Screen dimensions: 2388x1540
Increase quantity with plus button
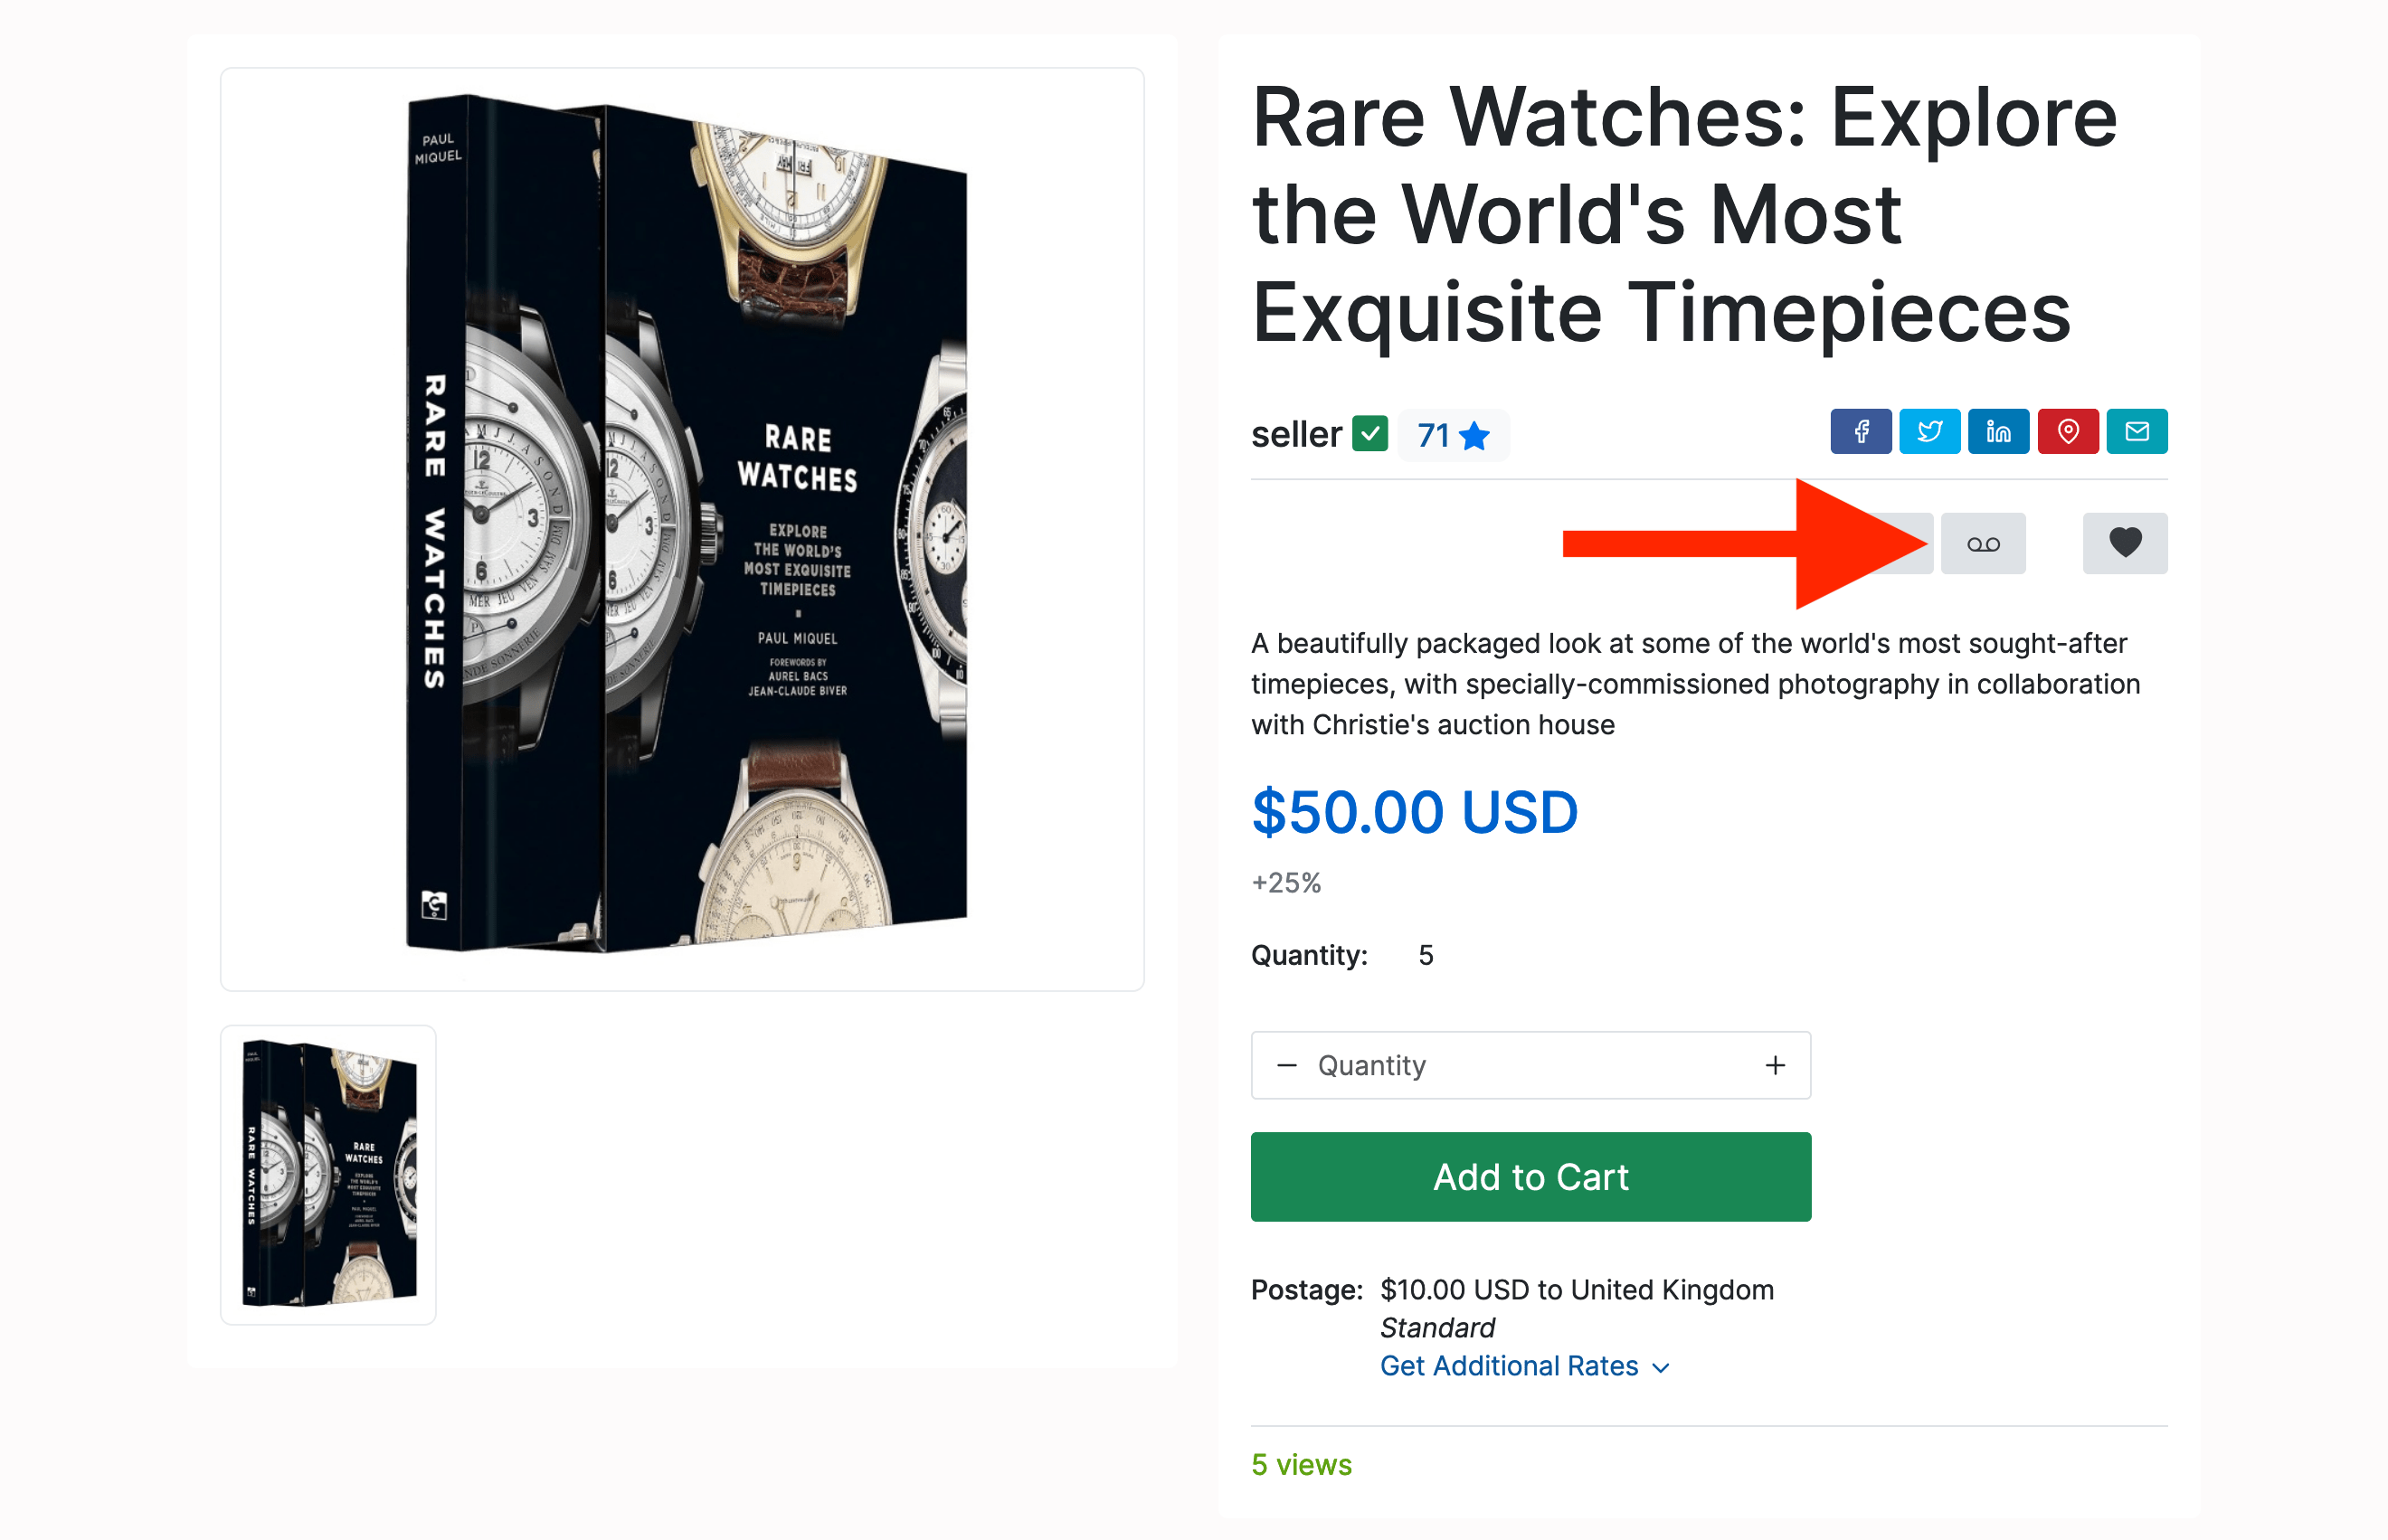pos(1775,1065)
